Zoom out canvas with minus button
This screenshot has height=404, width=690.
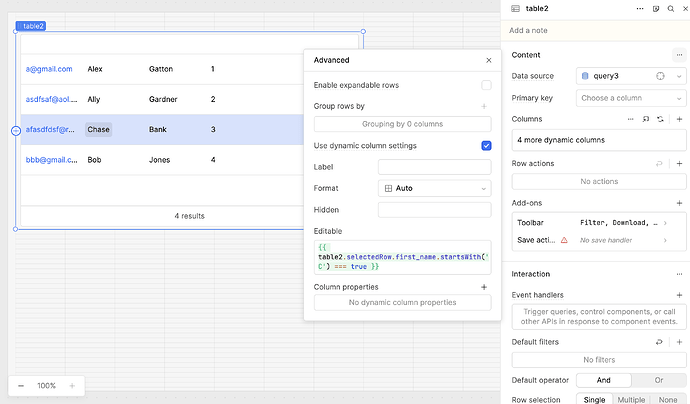pyautogui.click(x=21, y=386)
